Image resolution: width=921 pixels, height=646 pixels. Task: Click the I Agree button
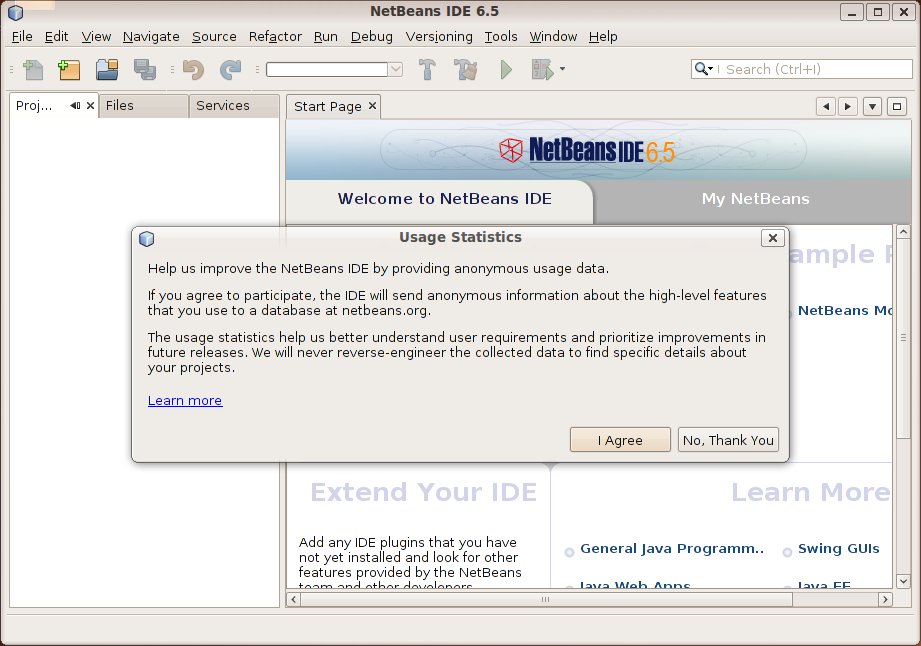pos(620,440)
